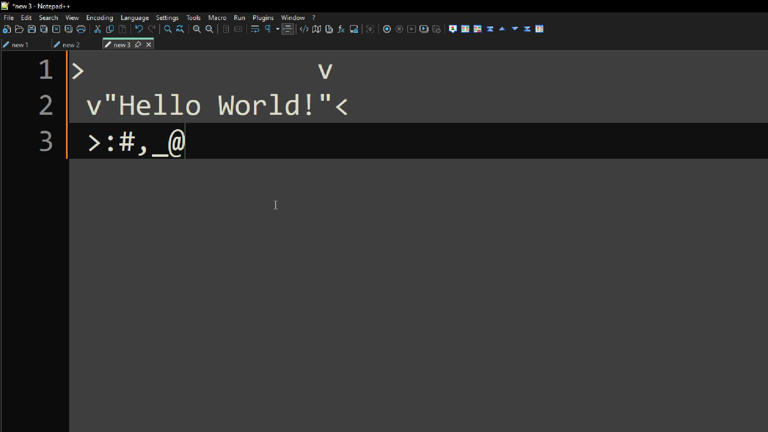
Task: Open the Language menu
Action: [135, 18]
